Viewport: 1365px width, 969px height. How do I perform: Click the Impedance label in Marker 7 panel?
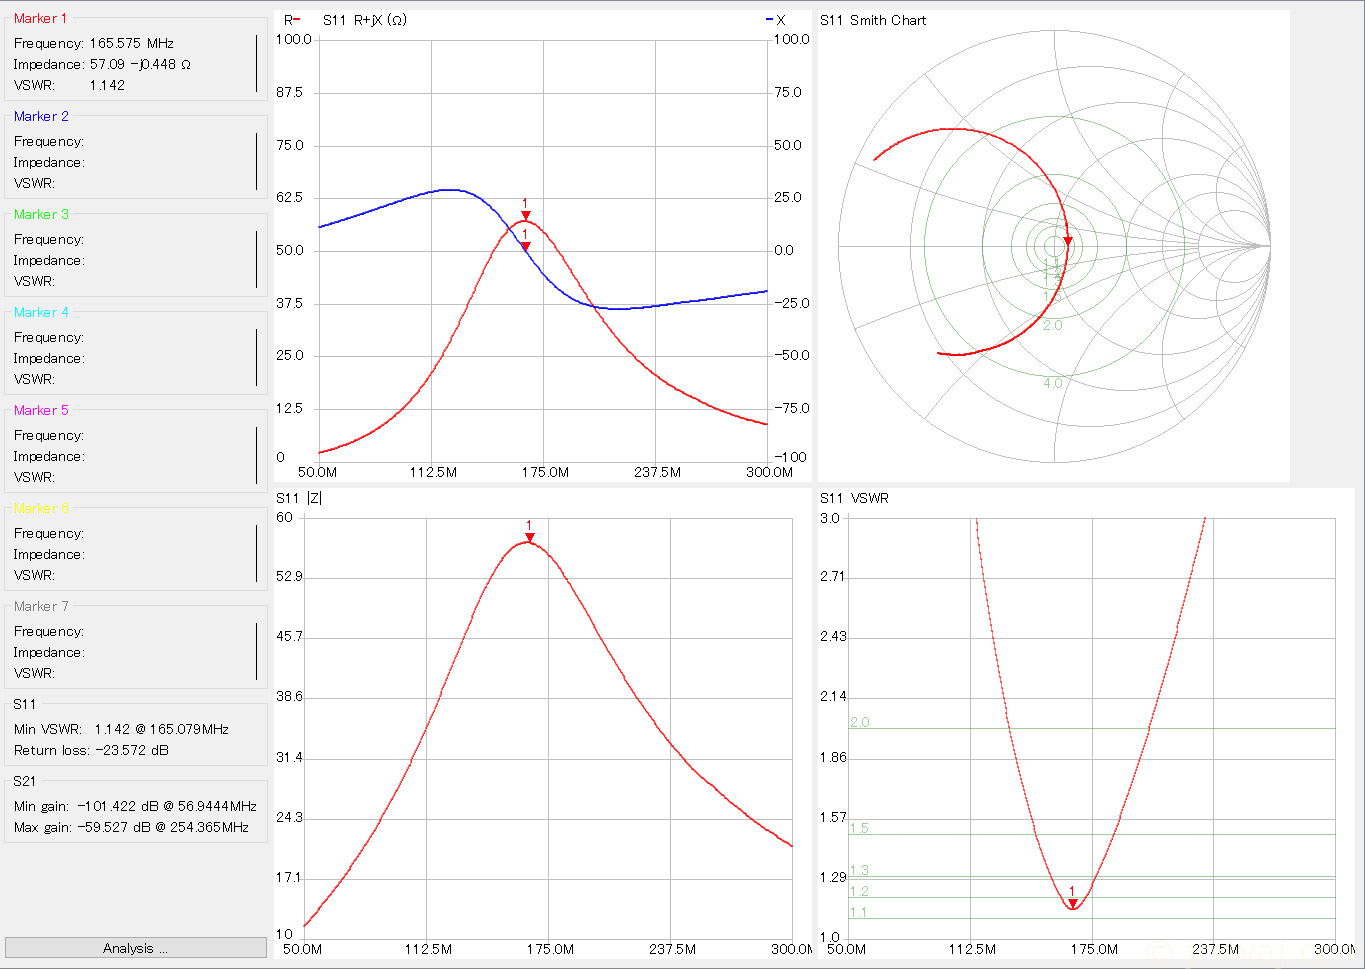point(49,652)
